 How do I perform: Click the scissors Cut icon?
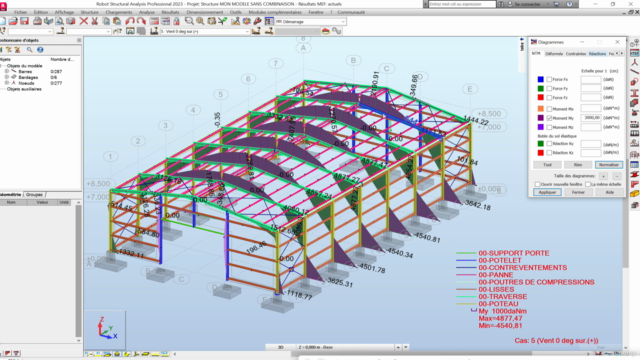[x=95, y=21]
